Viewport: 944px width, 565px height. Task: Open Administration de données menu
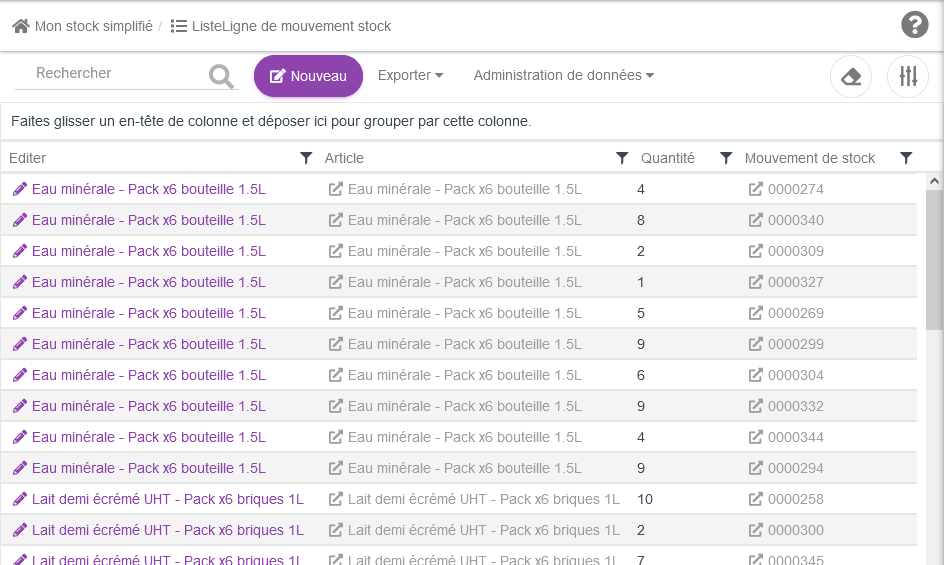coord(563,76)
